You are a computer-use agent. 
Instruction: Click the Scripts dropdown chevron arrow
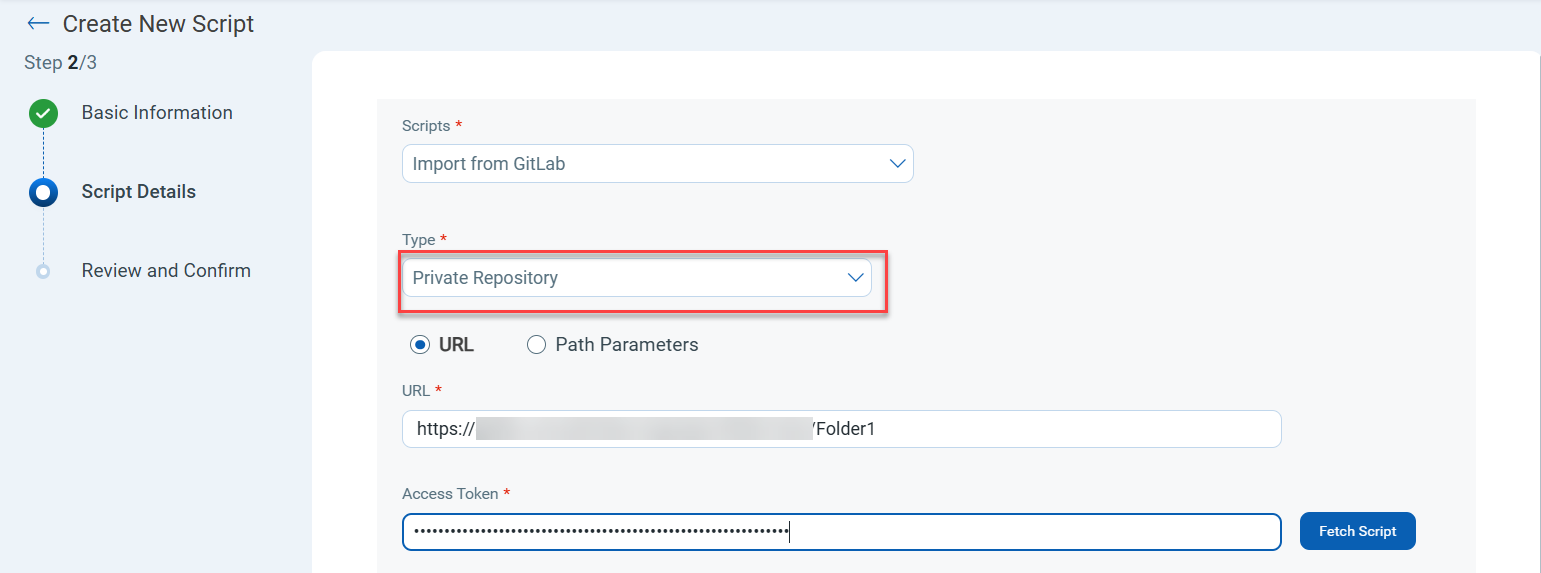tap(897, 164)
